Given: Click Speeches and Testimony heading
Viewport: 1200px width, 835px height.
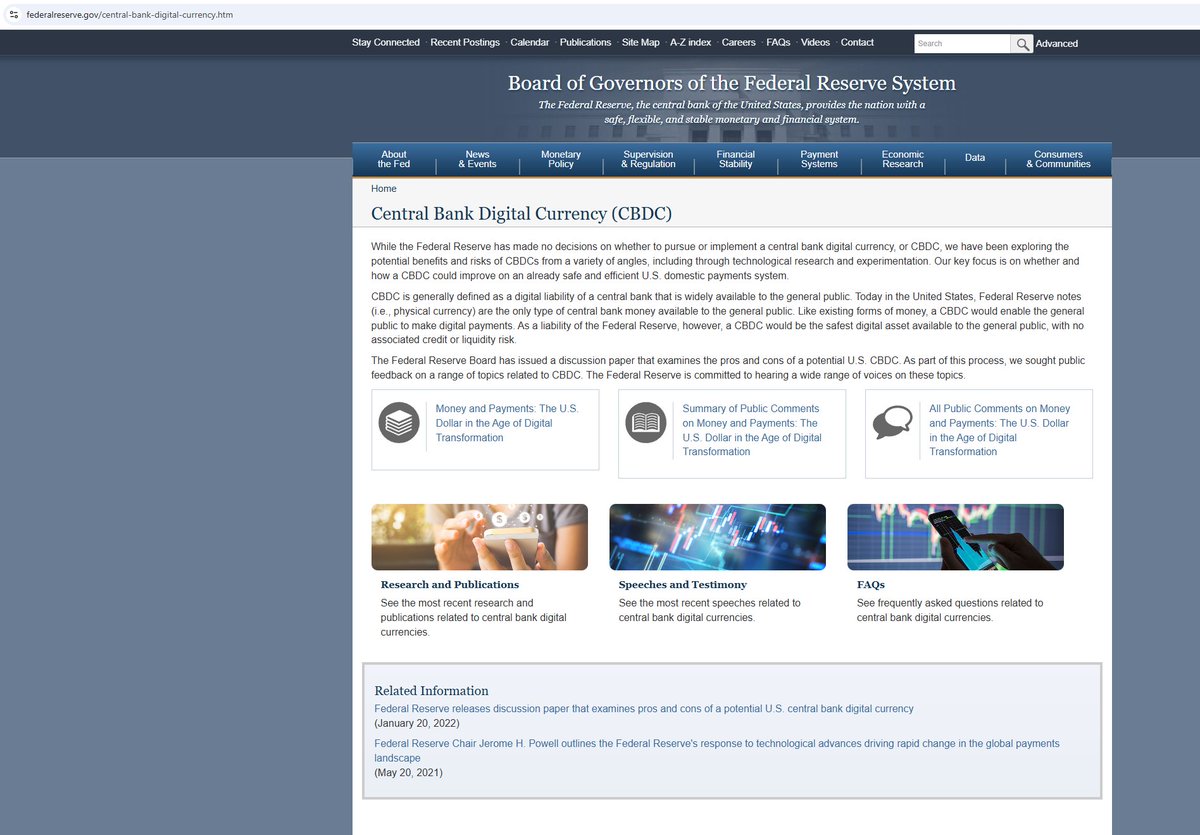Looking at the screenshot, I should pyautogui.click(x=683, y=584).
